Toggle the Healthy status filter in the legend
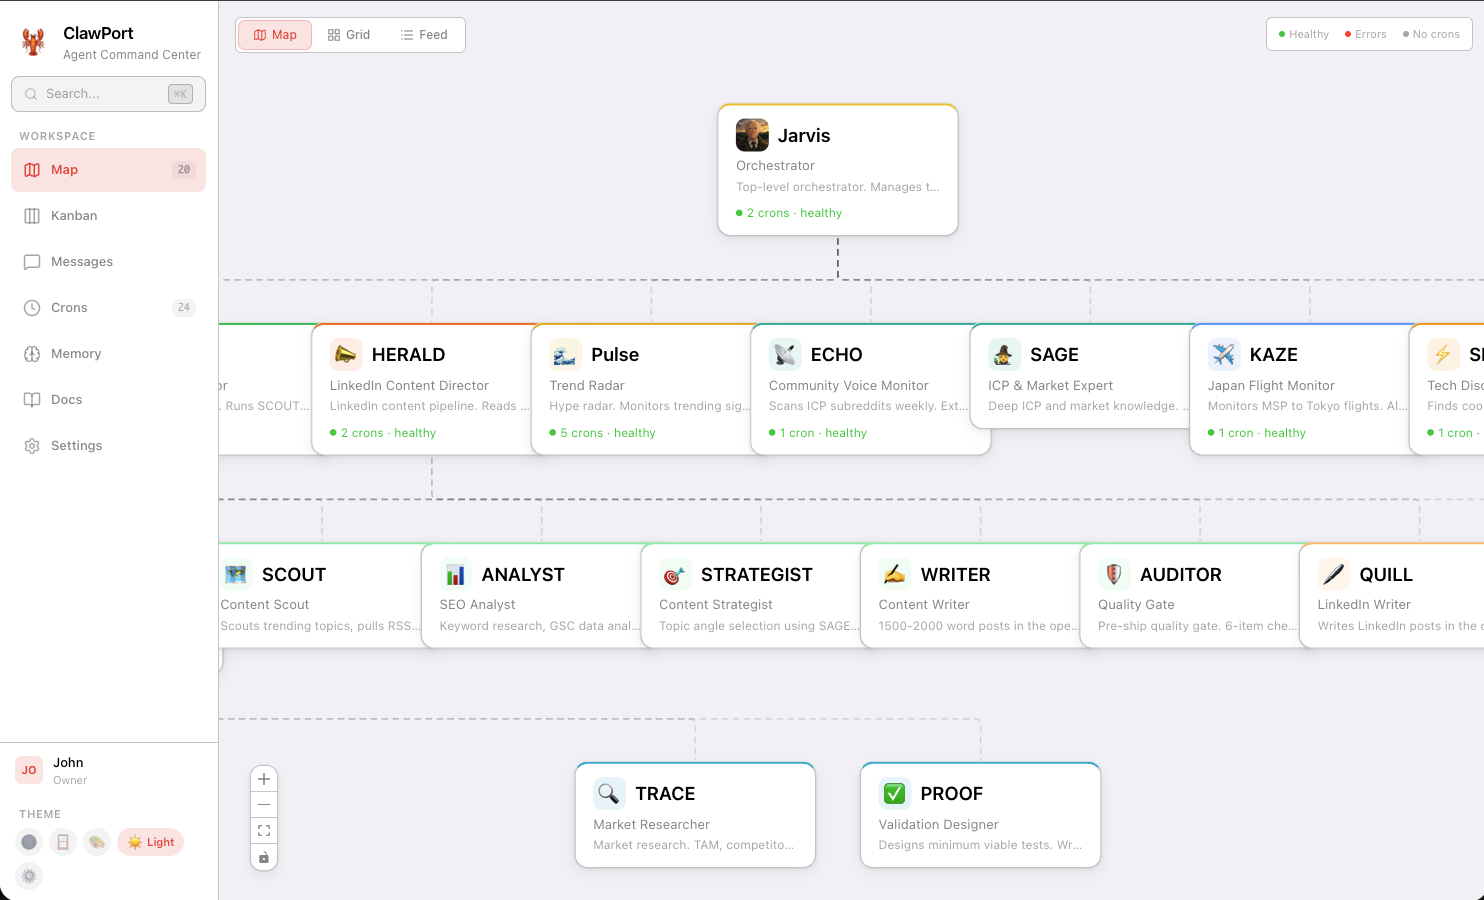The image size is (1484, 900). click(x=1302, y=33)
